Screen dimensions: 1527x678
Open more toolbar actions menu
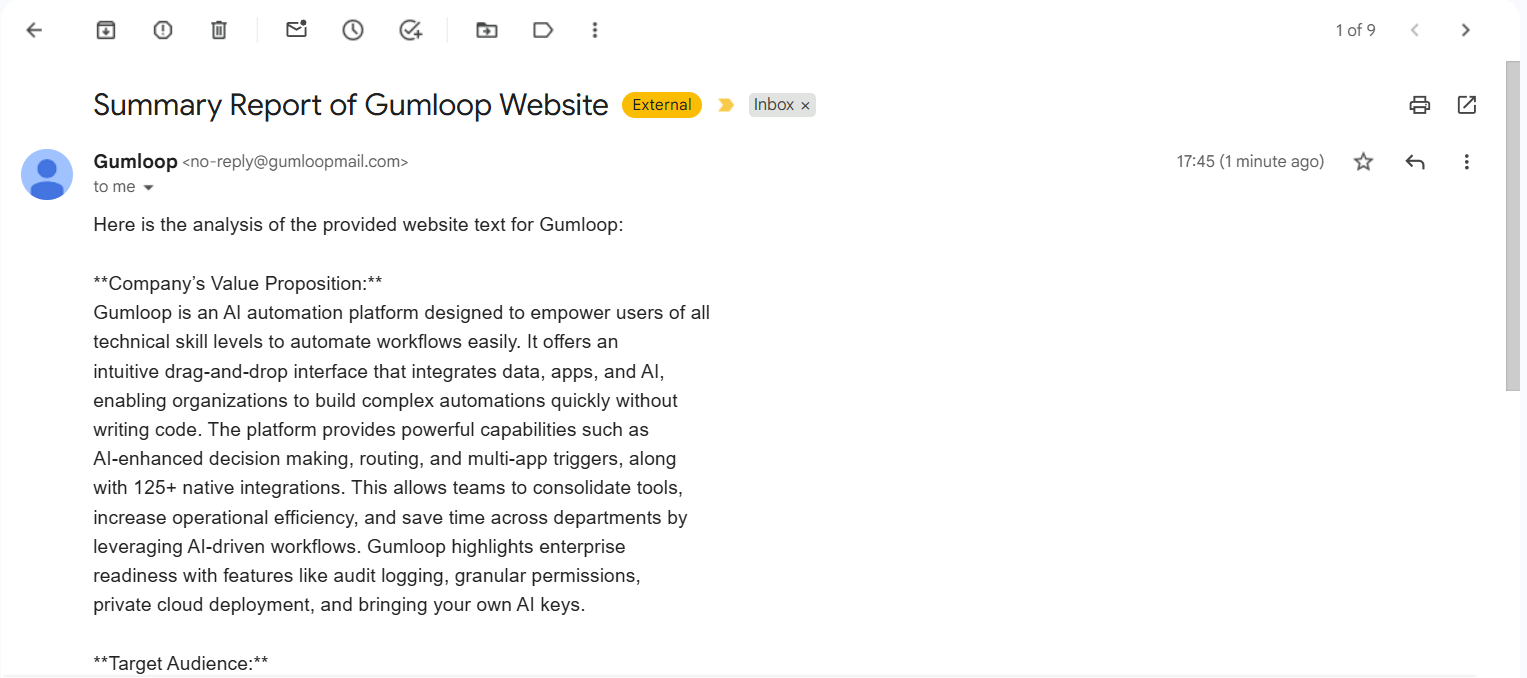tap(595, 30)
